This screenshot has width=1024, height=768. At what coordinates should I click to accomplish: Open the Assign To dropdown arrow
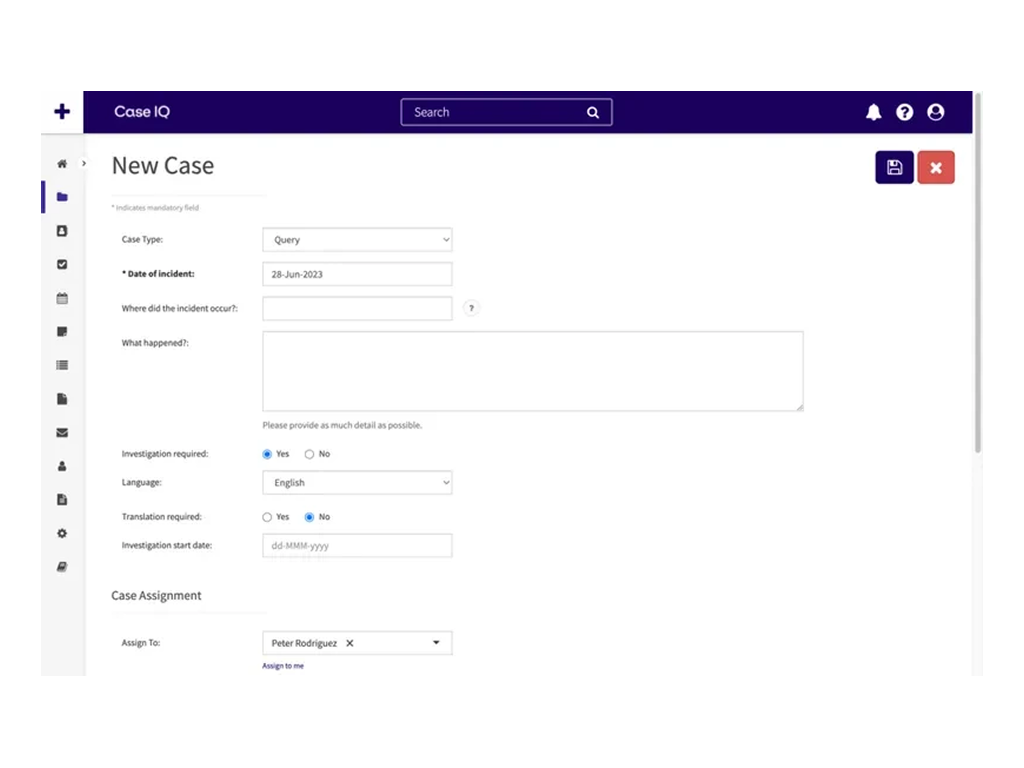point(436,643)
